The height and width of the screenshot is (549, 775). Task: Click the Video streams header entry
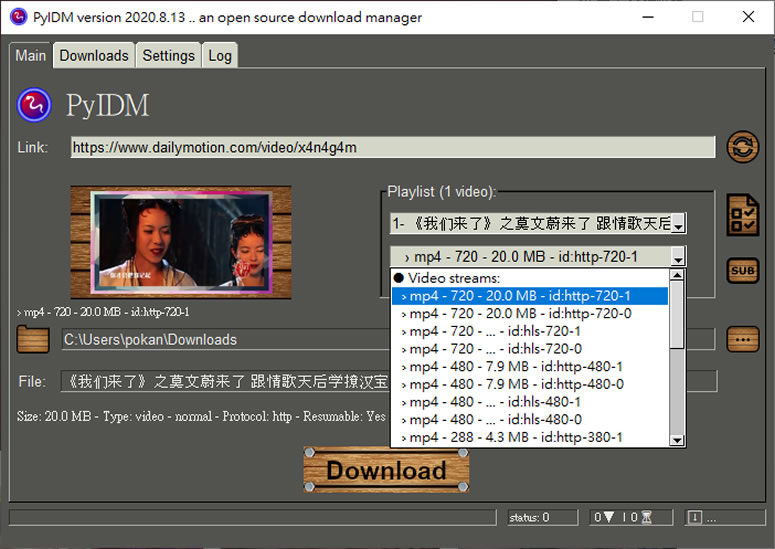(x=530, y=278)
